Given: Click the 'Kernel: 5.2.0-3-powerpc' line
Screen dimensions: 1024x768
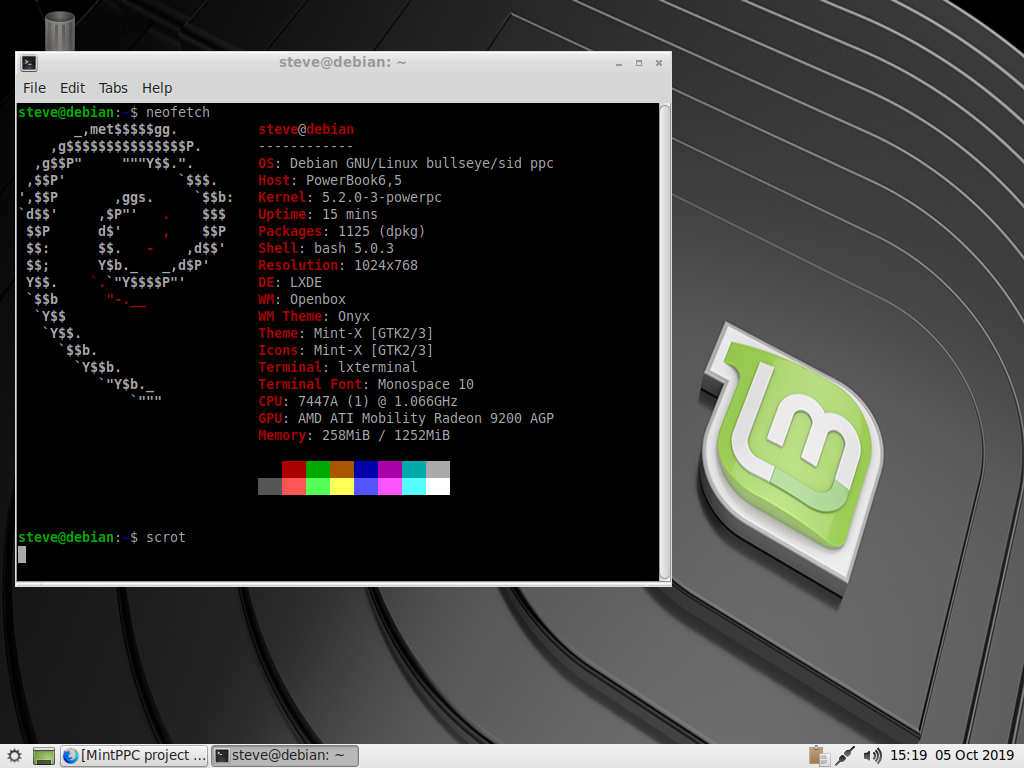Looking at the screenshot, I should [350, 197].
